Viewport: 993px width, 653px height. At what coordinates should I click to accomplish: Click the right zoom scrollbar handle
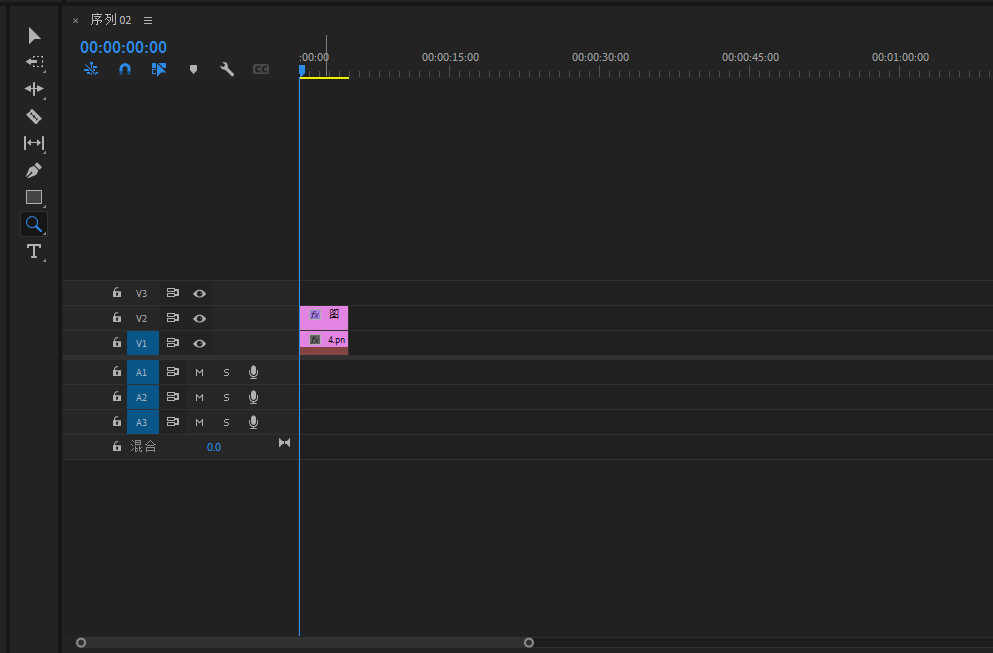[x=529, y=643]
